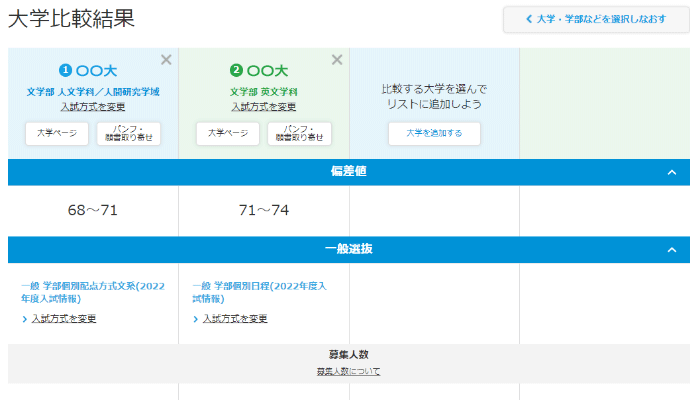Click the blue number 1 badge icon
This screenshot has height=400, width=700.
pos(66,71)
